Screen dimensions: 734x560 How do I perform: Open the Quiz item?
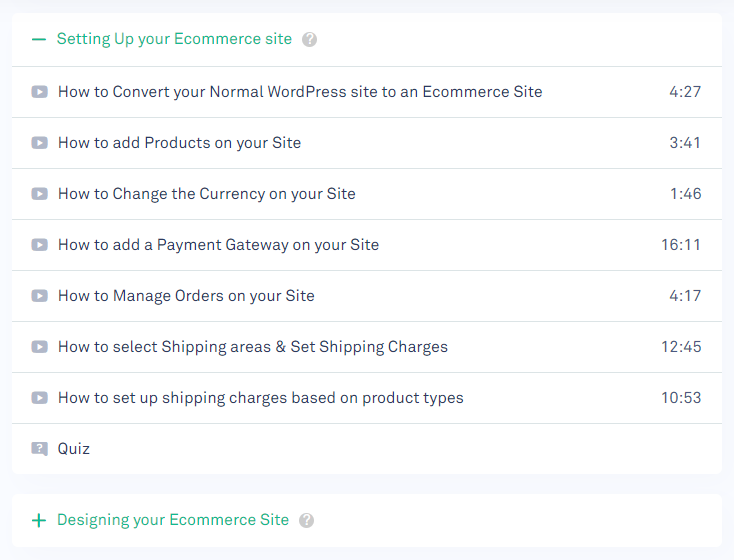(x=74, y=449)
